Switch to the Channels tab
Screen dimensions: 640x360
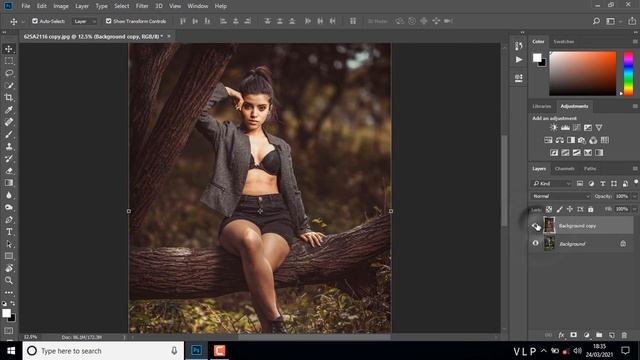(565, 169)
